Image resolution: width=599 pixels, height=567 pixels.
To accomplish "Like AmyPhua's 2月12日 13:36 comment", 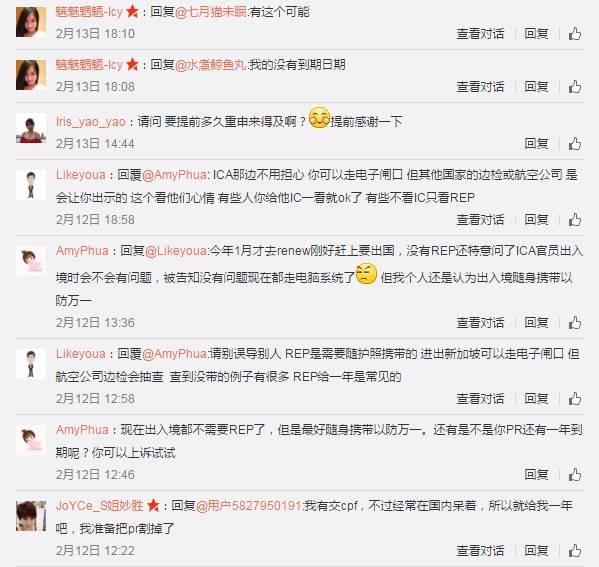I will pos(575,322).
